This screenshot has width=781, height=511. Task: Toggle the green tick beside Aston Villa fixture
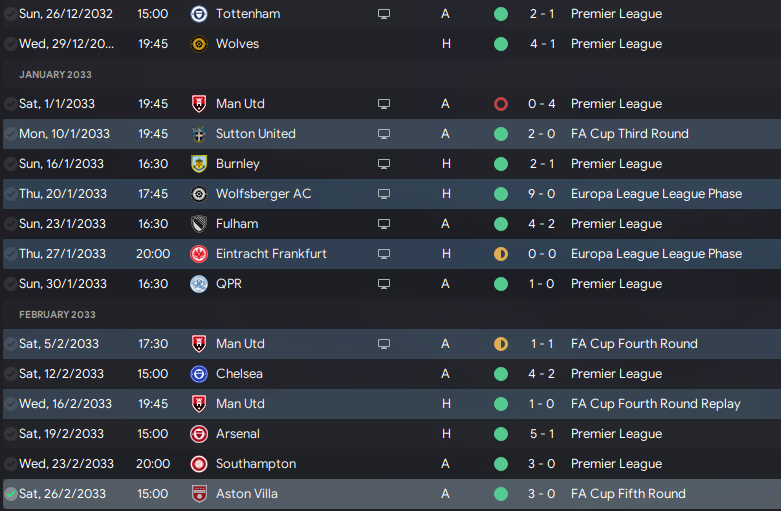10,494
